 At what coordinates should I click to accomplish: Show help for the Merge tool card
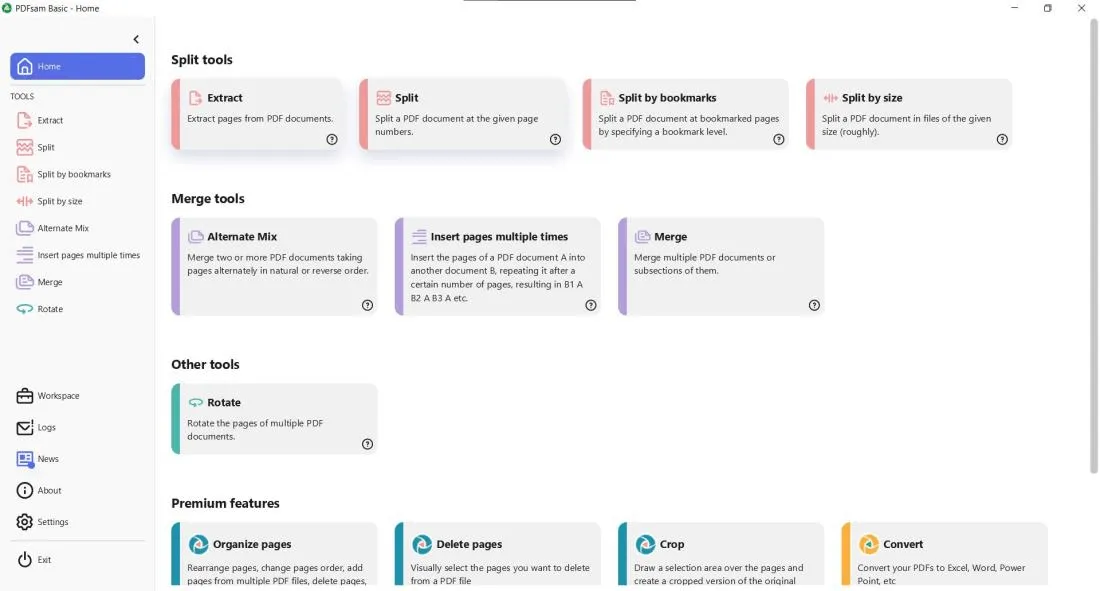coord(814,305)
